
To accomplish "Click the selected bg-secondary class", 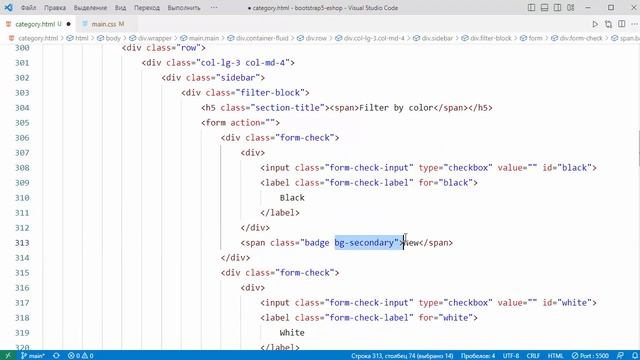I will (x=364, y=243).
